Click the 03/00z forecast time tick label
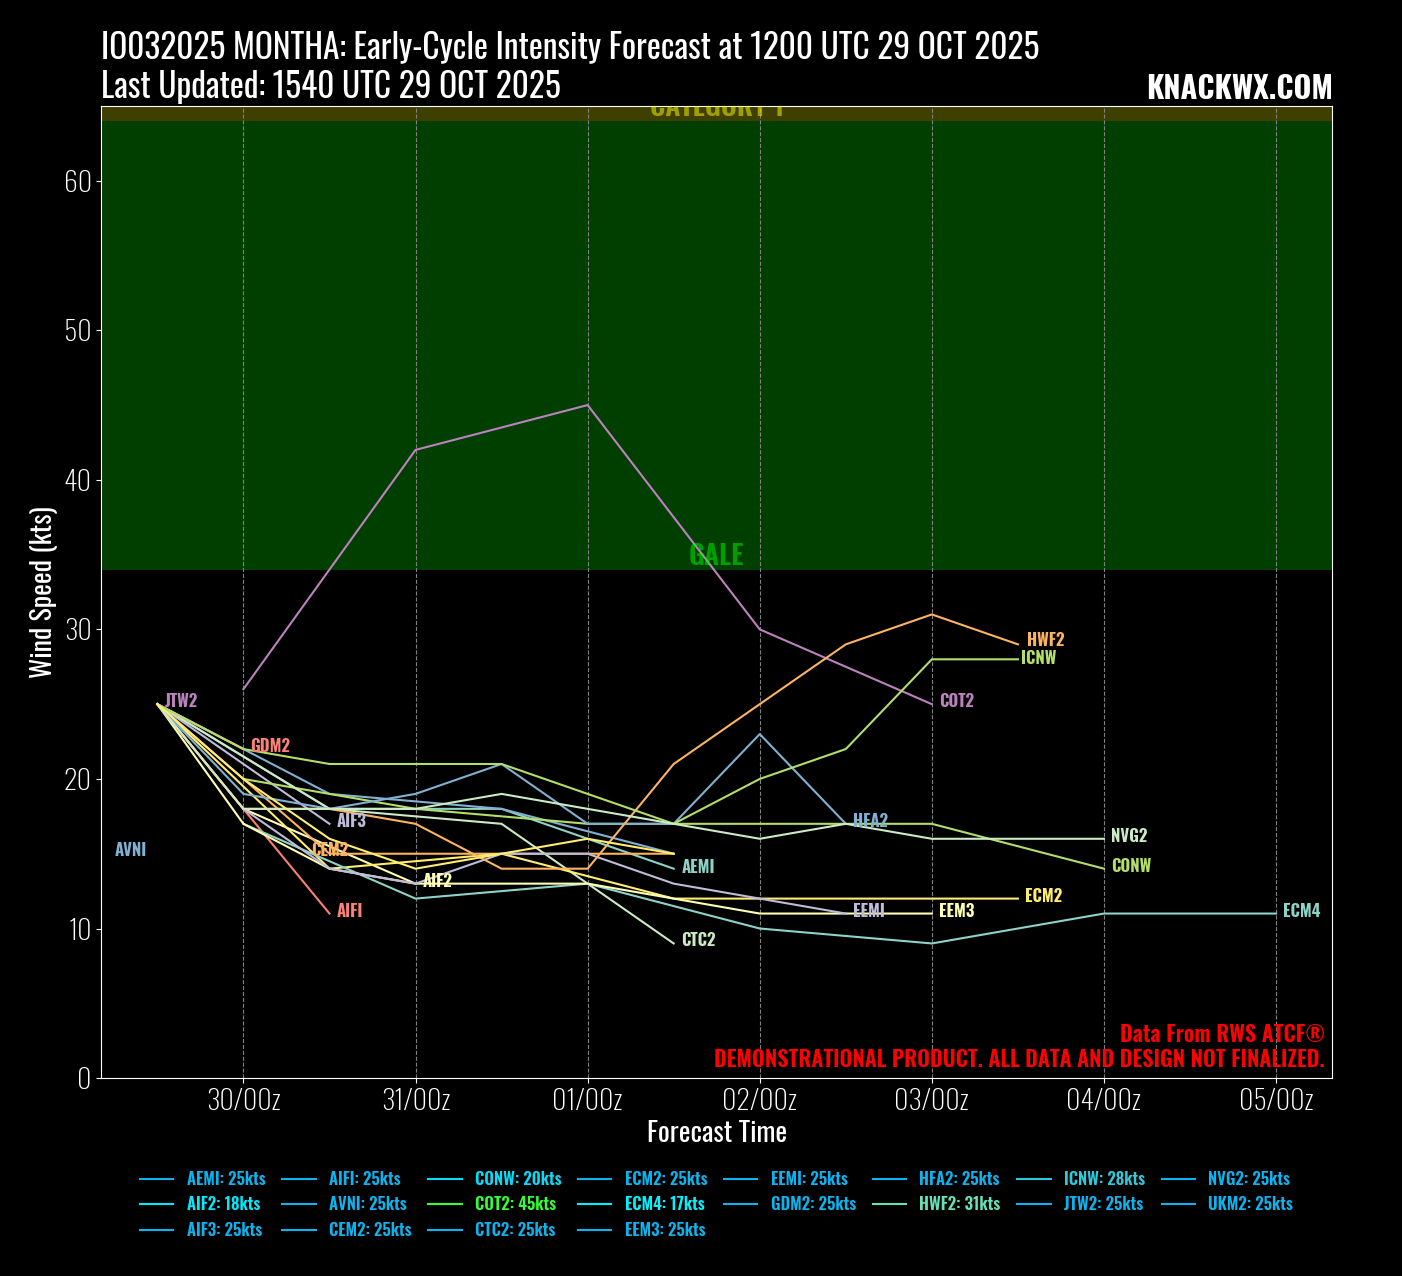The width and height of the screenshot is (1402, 1276). pos(932,1100)
